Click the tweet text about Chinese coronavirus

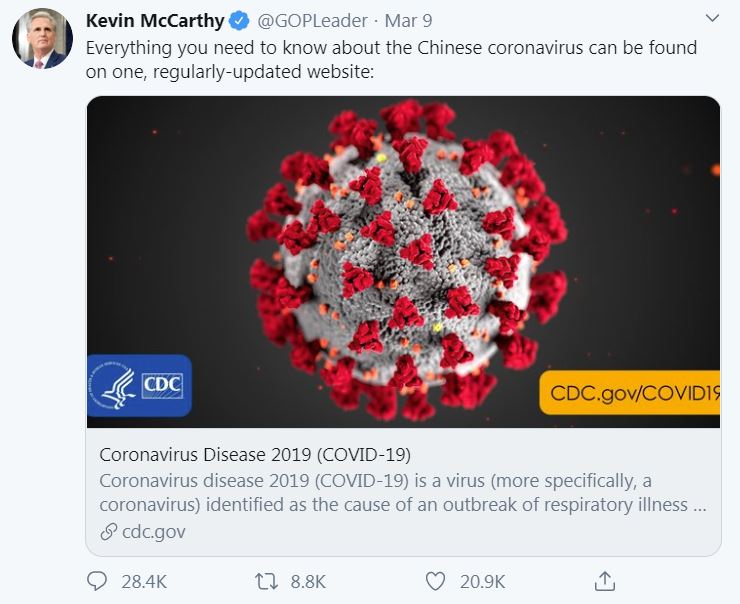tap(391, 59)
